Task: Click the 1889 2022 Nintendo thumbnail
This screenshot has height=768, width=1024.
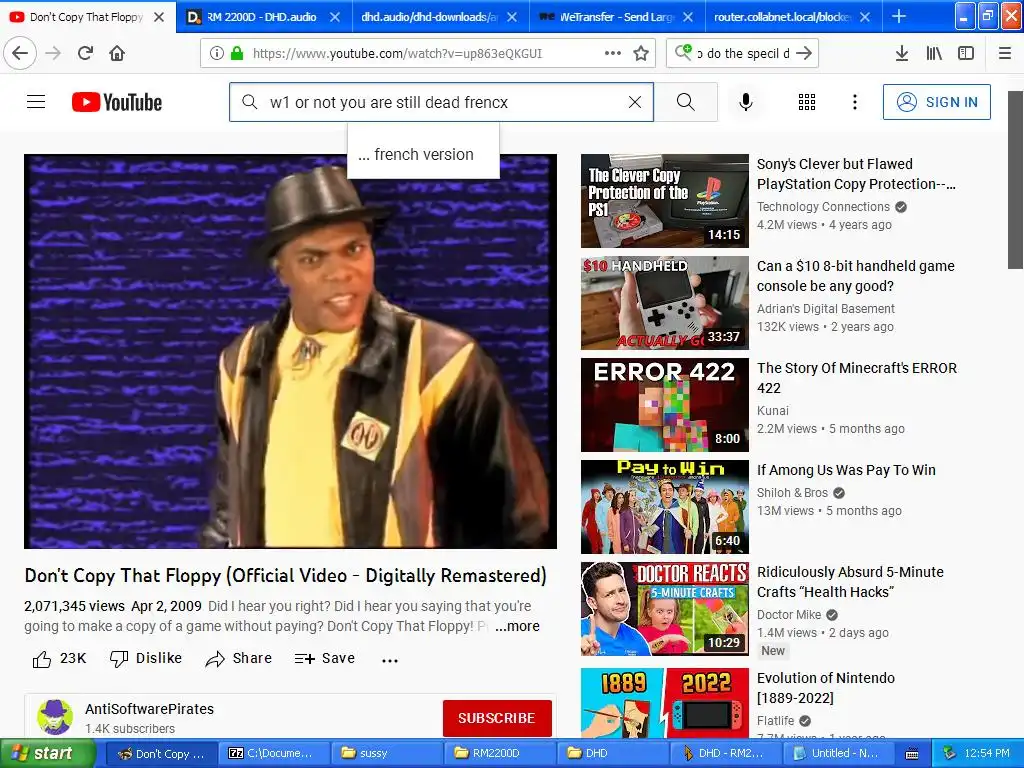Action: coord(665,703)
